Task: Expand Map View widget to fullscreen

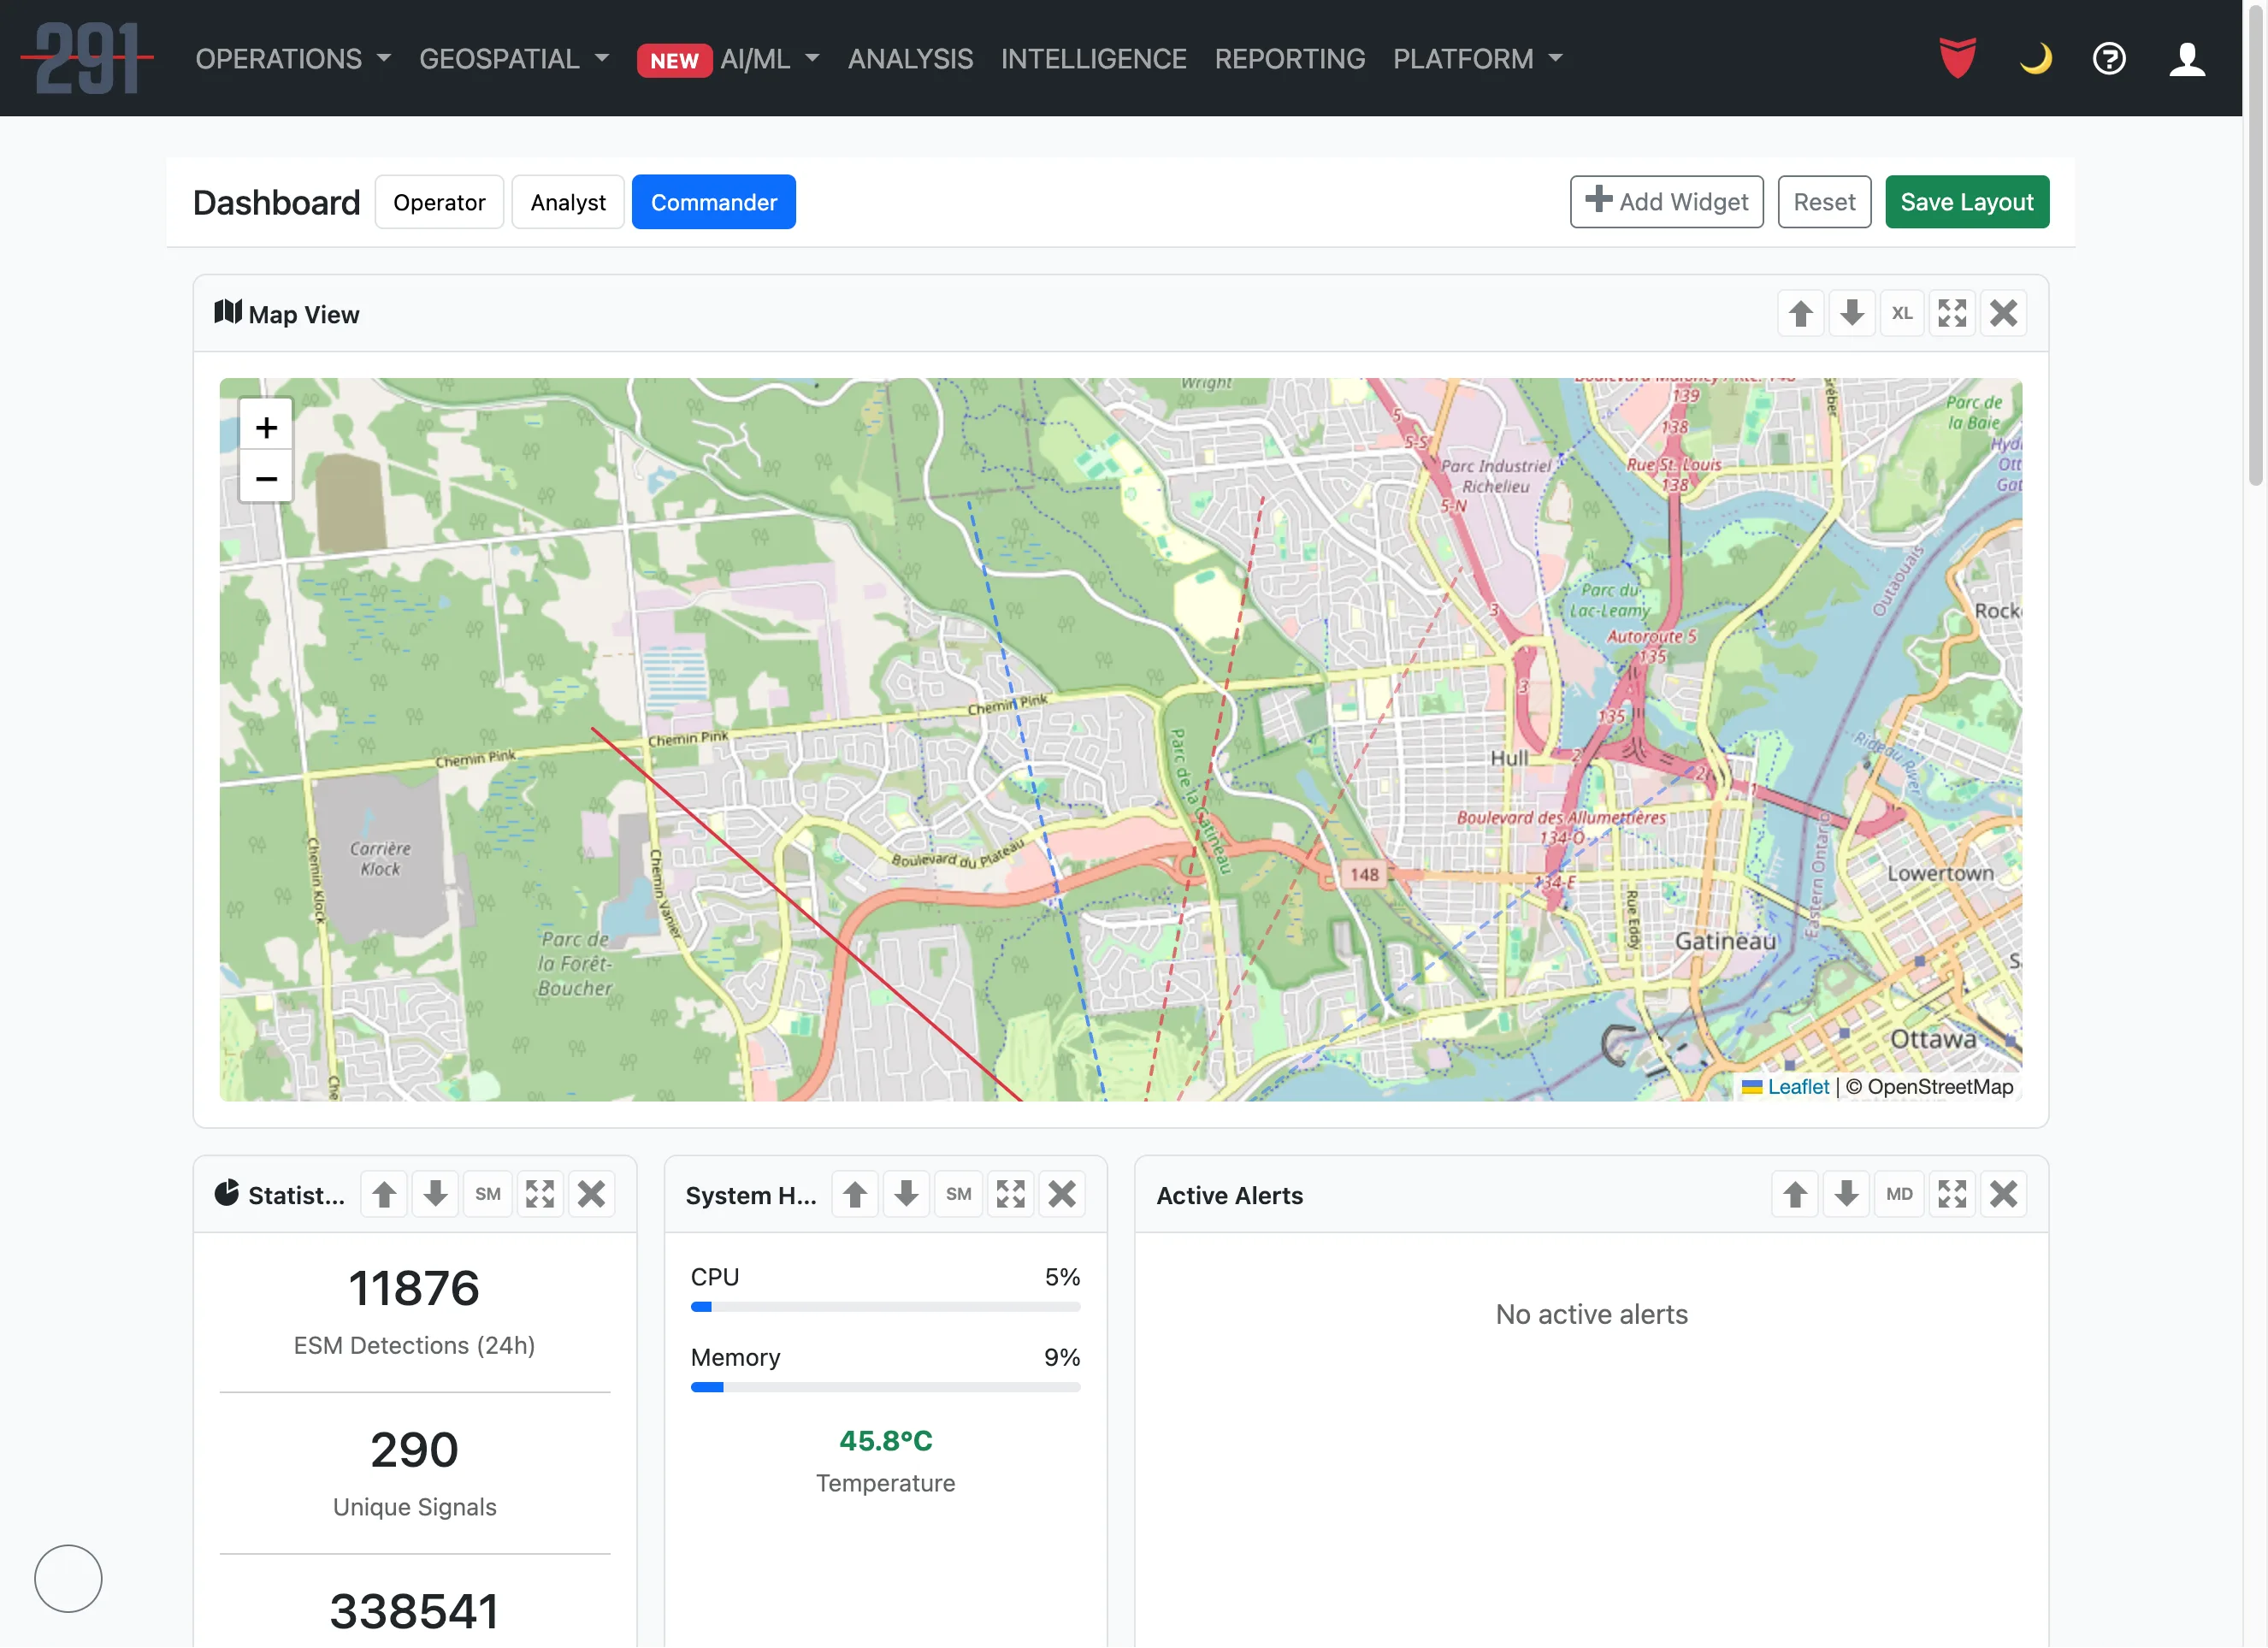Action: [x=1952, y=313]
